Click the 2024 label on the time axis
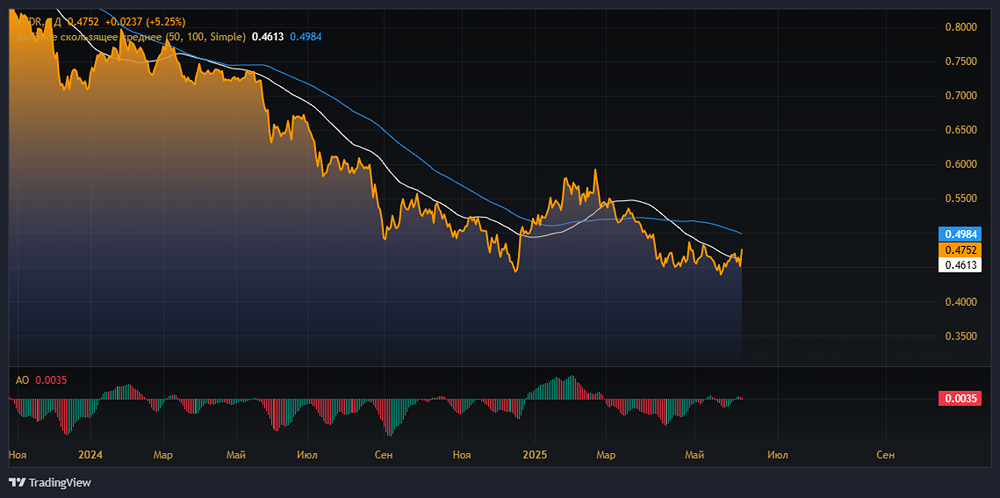The image size is (1000, 498). pos(89,455)
